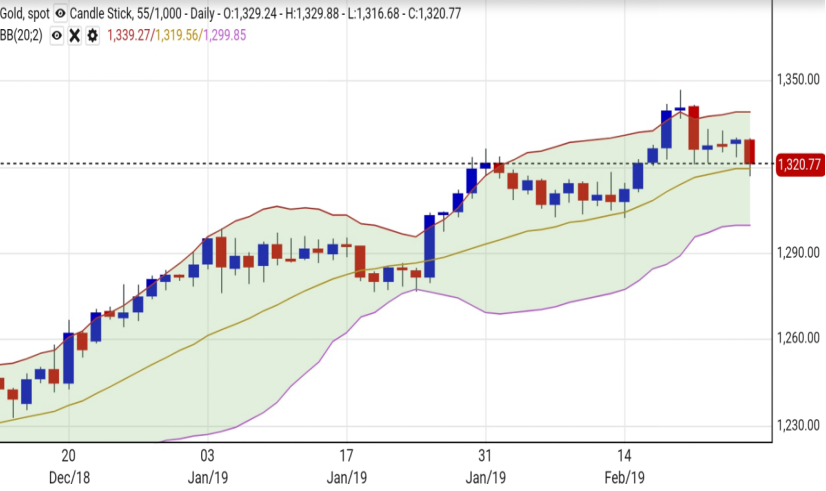Click the red upper band value 1,339.27

pos(128,35)
